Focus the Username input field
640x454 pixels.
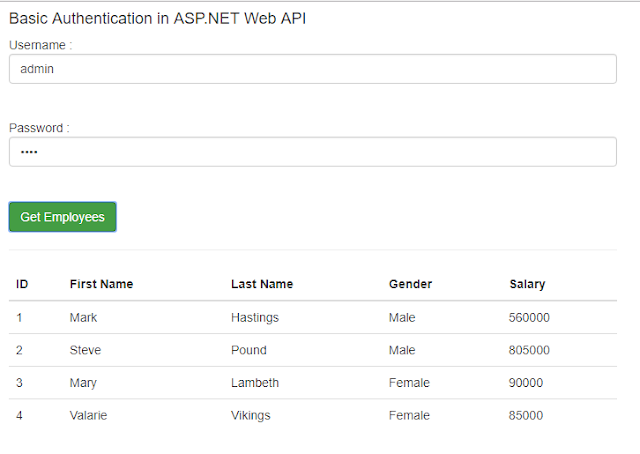tap(313, 69)
